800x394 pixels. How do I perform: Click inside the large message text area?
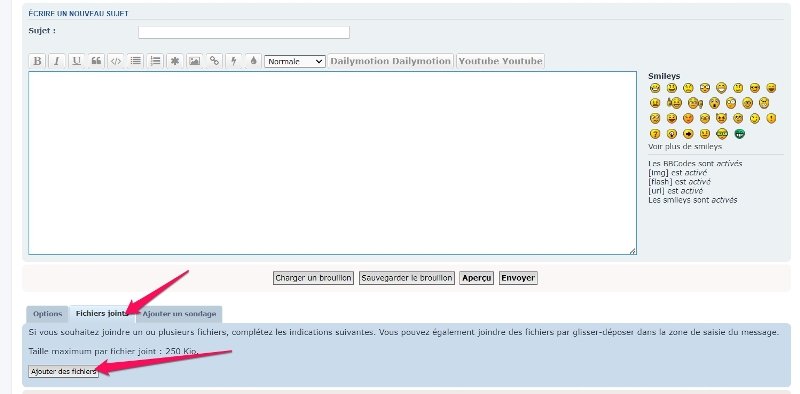click(x=332, y=163)
